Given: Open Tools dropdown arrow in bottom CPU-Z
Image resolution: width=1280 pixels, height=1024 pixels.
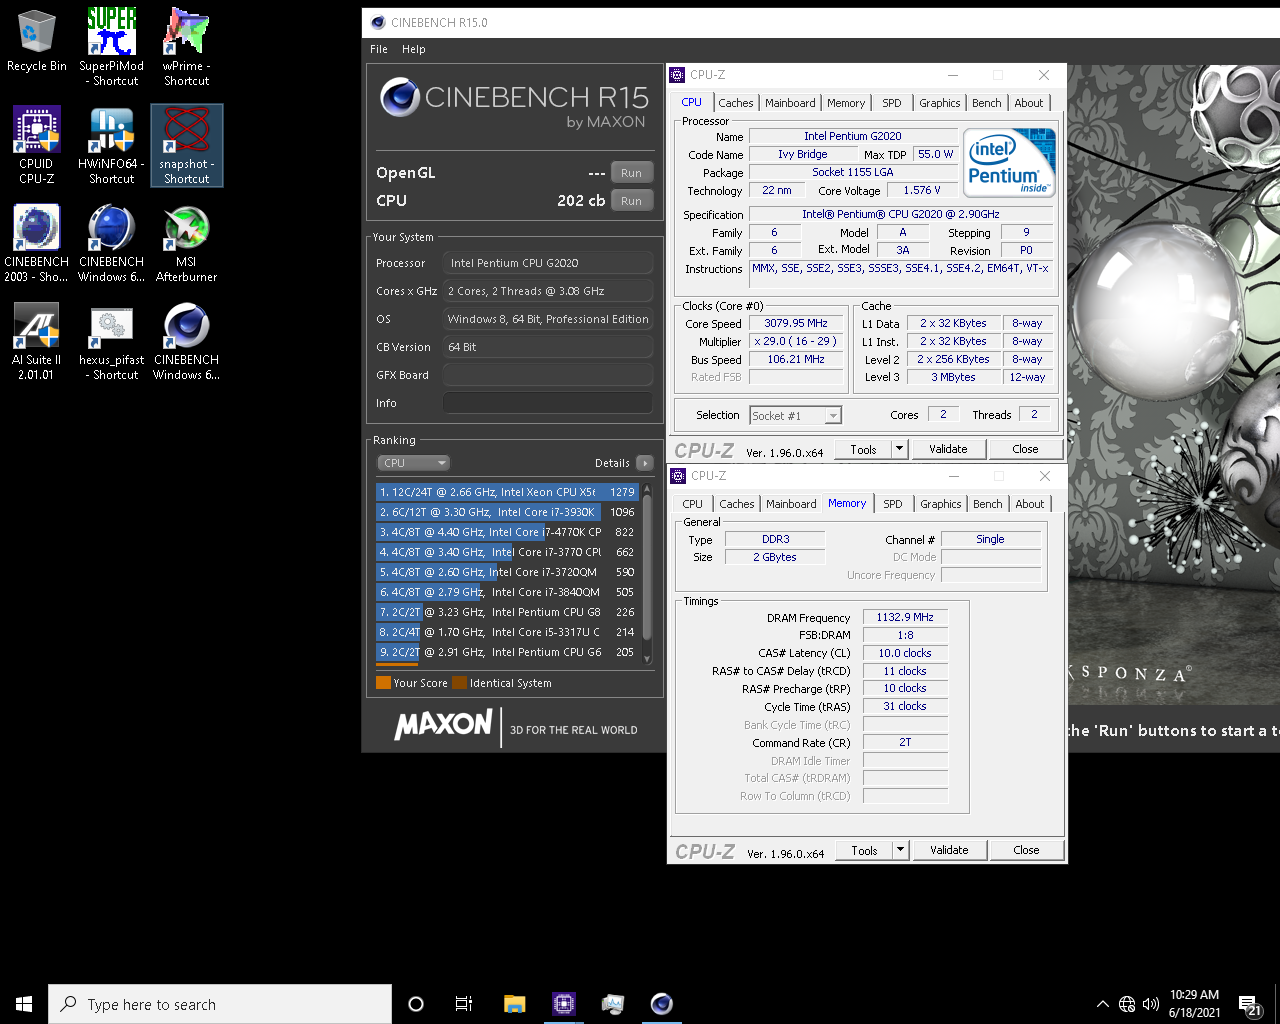Looking at the screenshot, I should (x=900, y=850).
